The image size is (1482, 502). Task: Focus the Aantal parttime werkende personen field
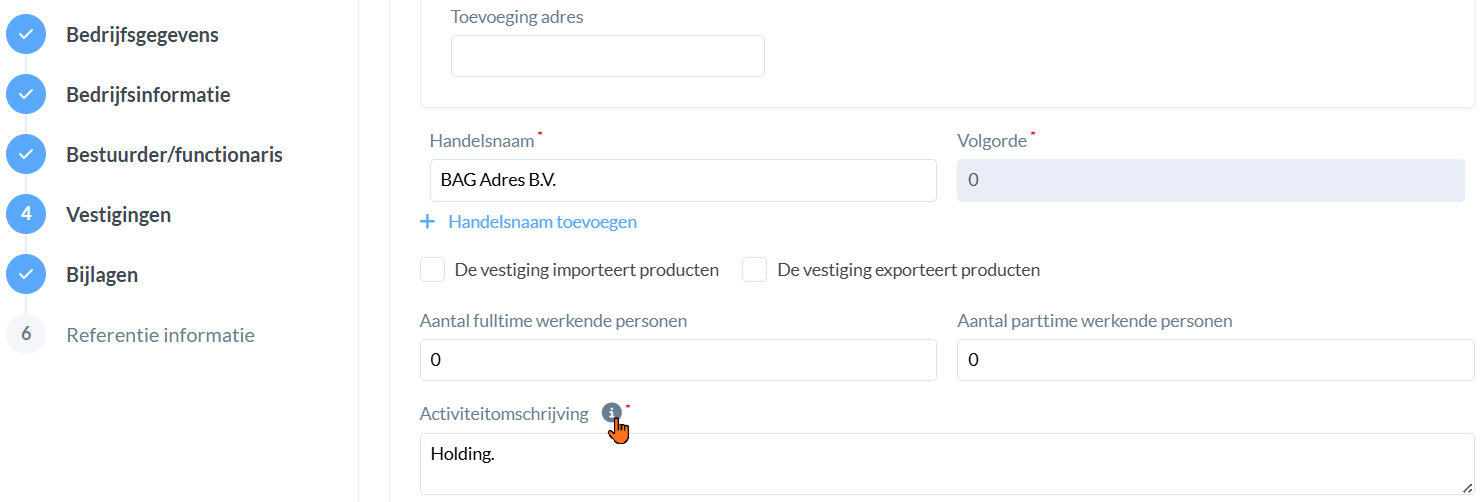(x=1215, y=360)
